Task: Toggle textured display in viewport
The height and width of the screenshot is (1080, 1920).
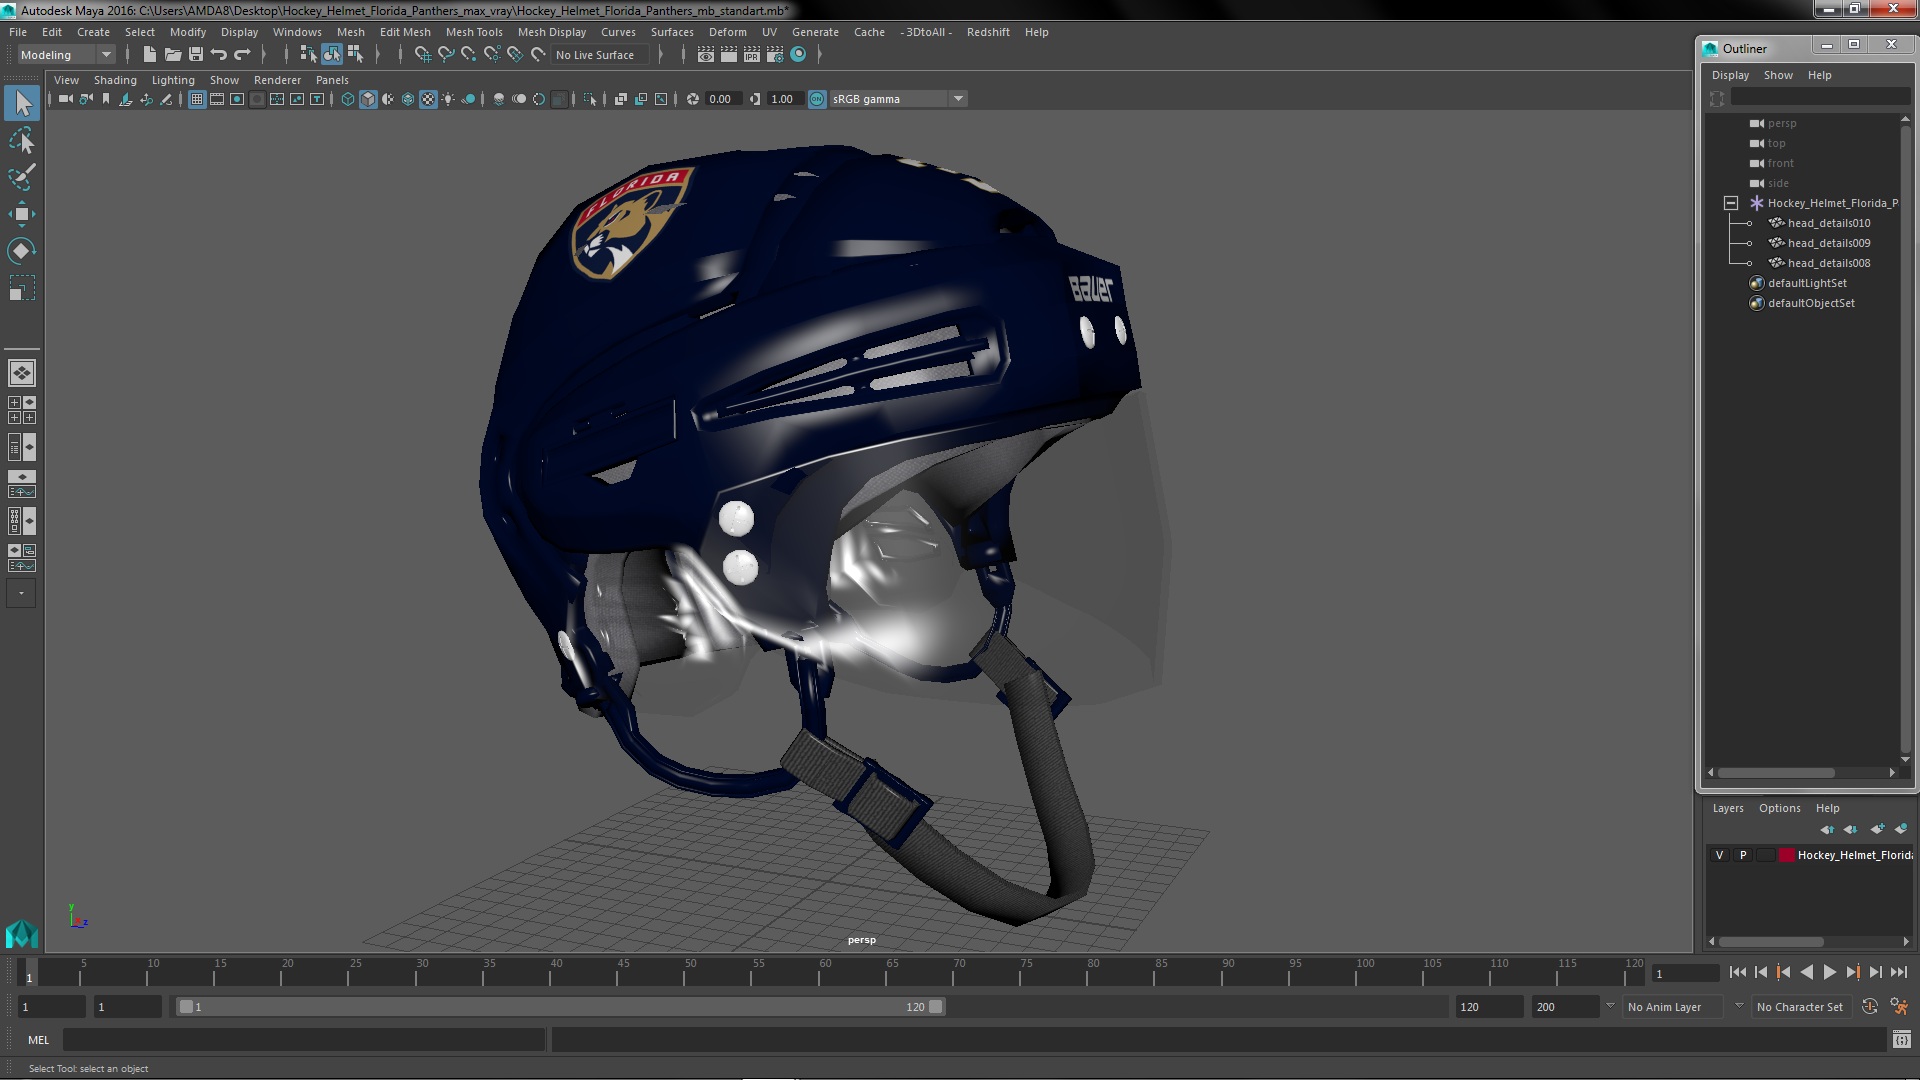Action: [x=428, y=99]
